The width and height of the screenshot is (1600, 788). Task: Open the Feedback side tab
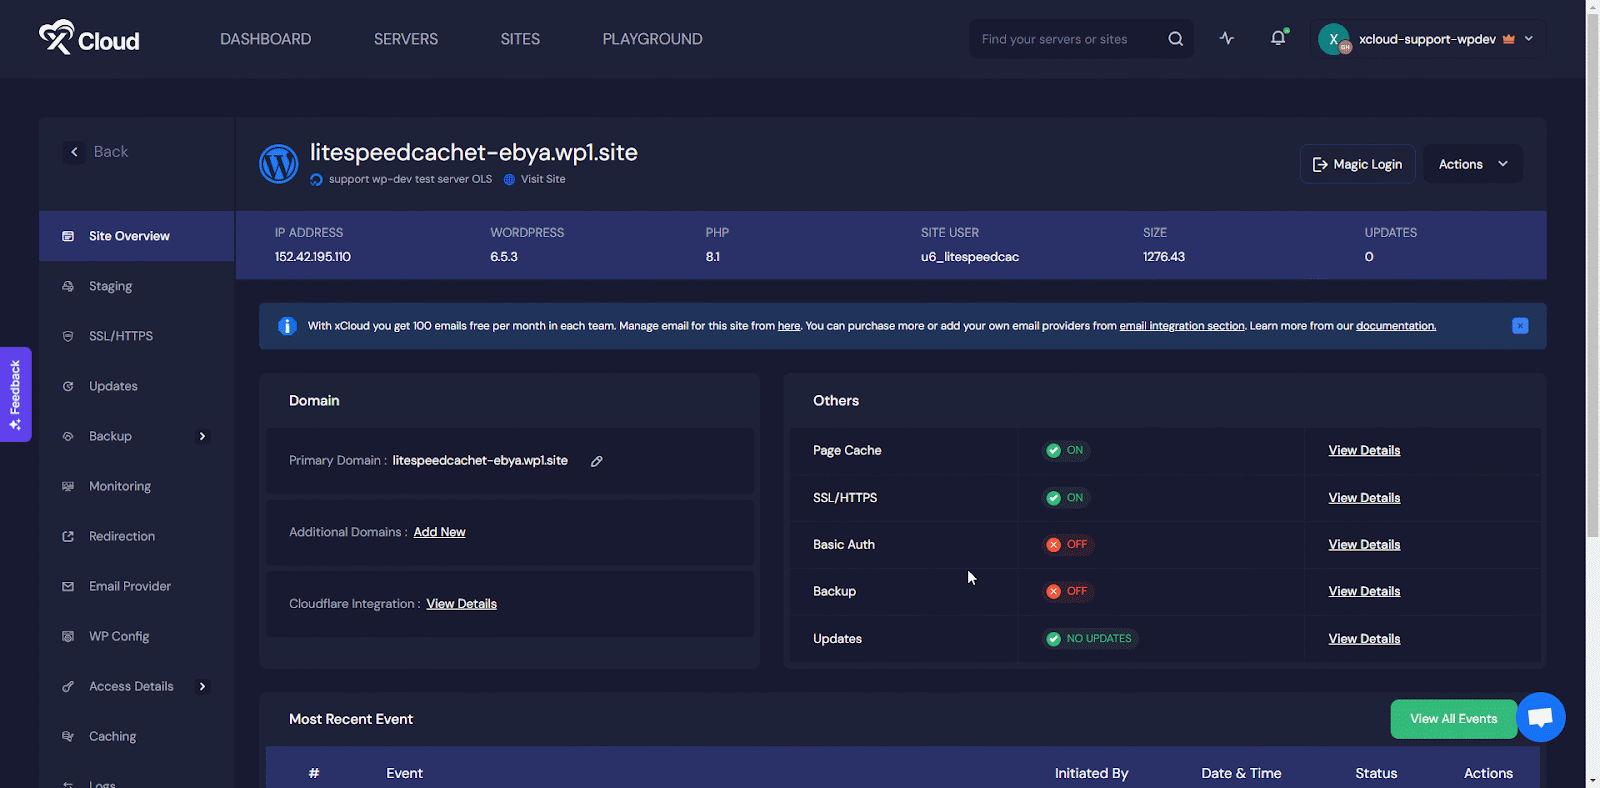pos(15,394)
